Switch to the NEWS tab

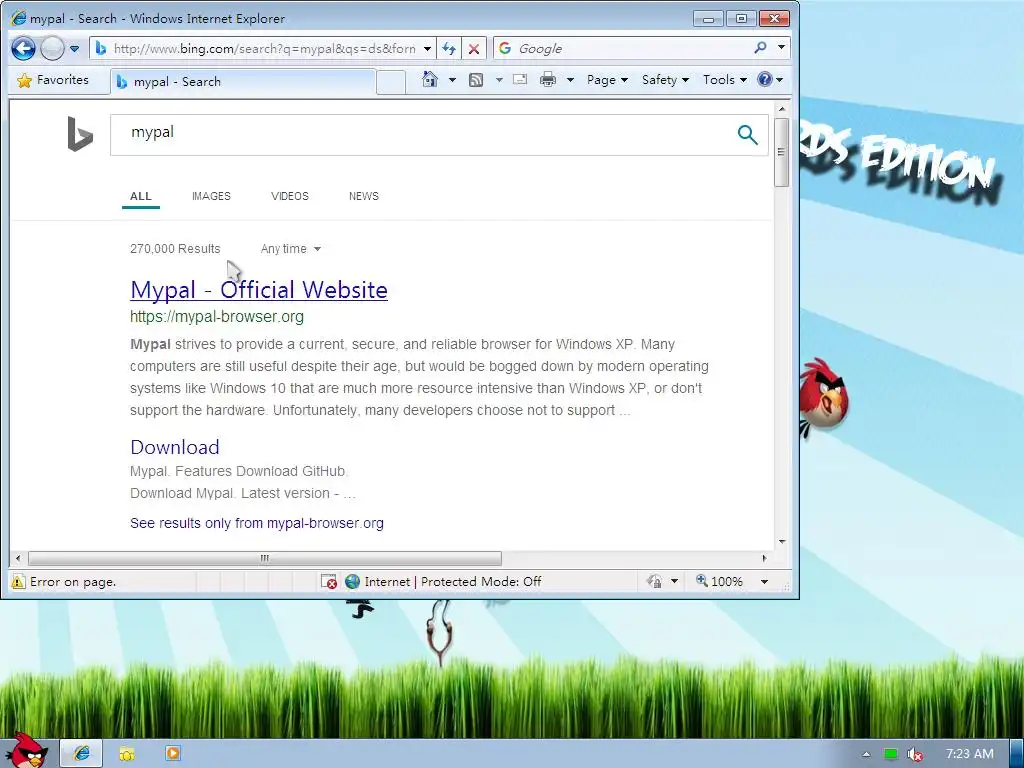pyautogui.click(x=364, y=196)
